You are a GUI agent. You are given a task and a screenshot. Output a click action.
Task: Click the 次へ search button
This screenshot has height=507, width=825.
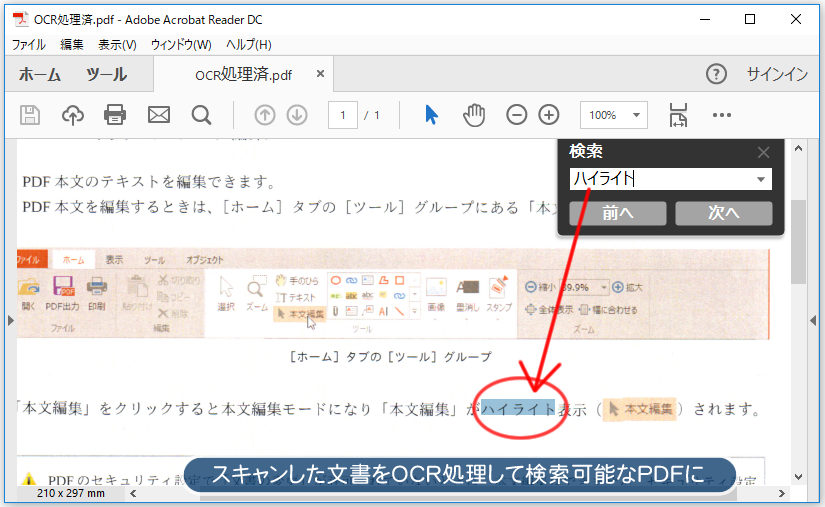(723, 213)
